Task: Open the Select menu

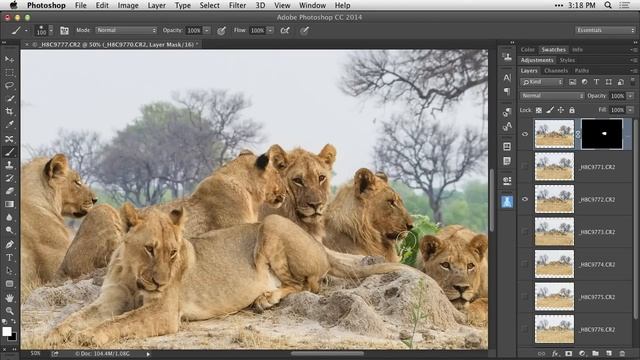Action: click(x=209, y=5)
